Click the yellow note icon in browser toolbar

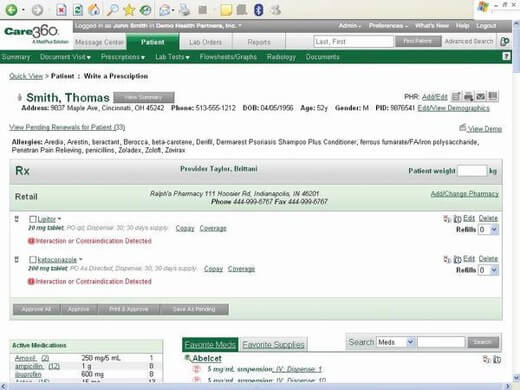pos(226,10)
